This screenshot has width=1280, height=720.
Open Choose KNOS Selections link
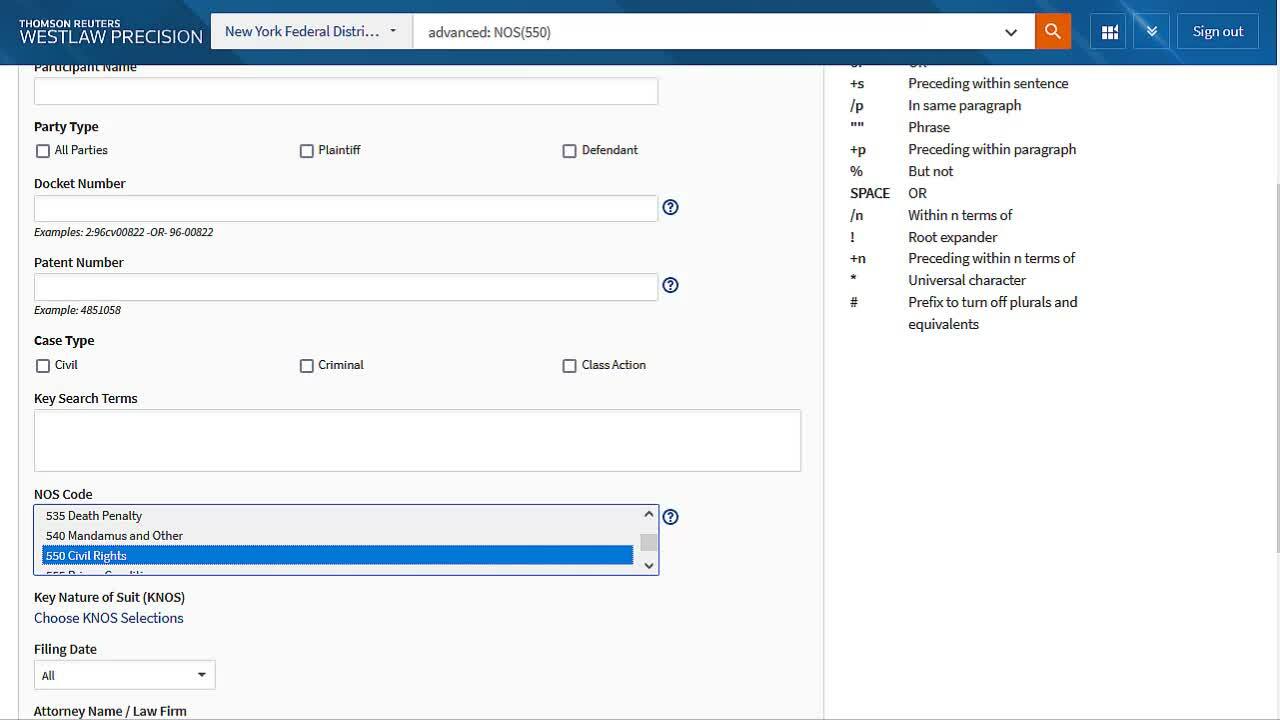[109, 618]
